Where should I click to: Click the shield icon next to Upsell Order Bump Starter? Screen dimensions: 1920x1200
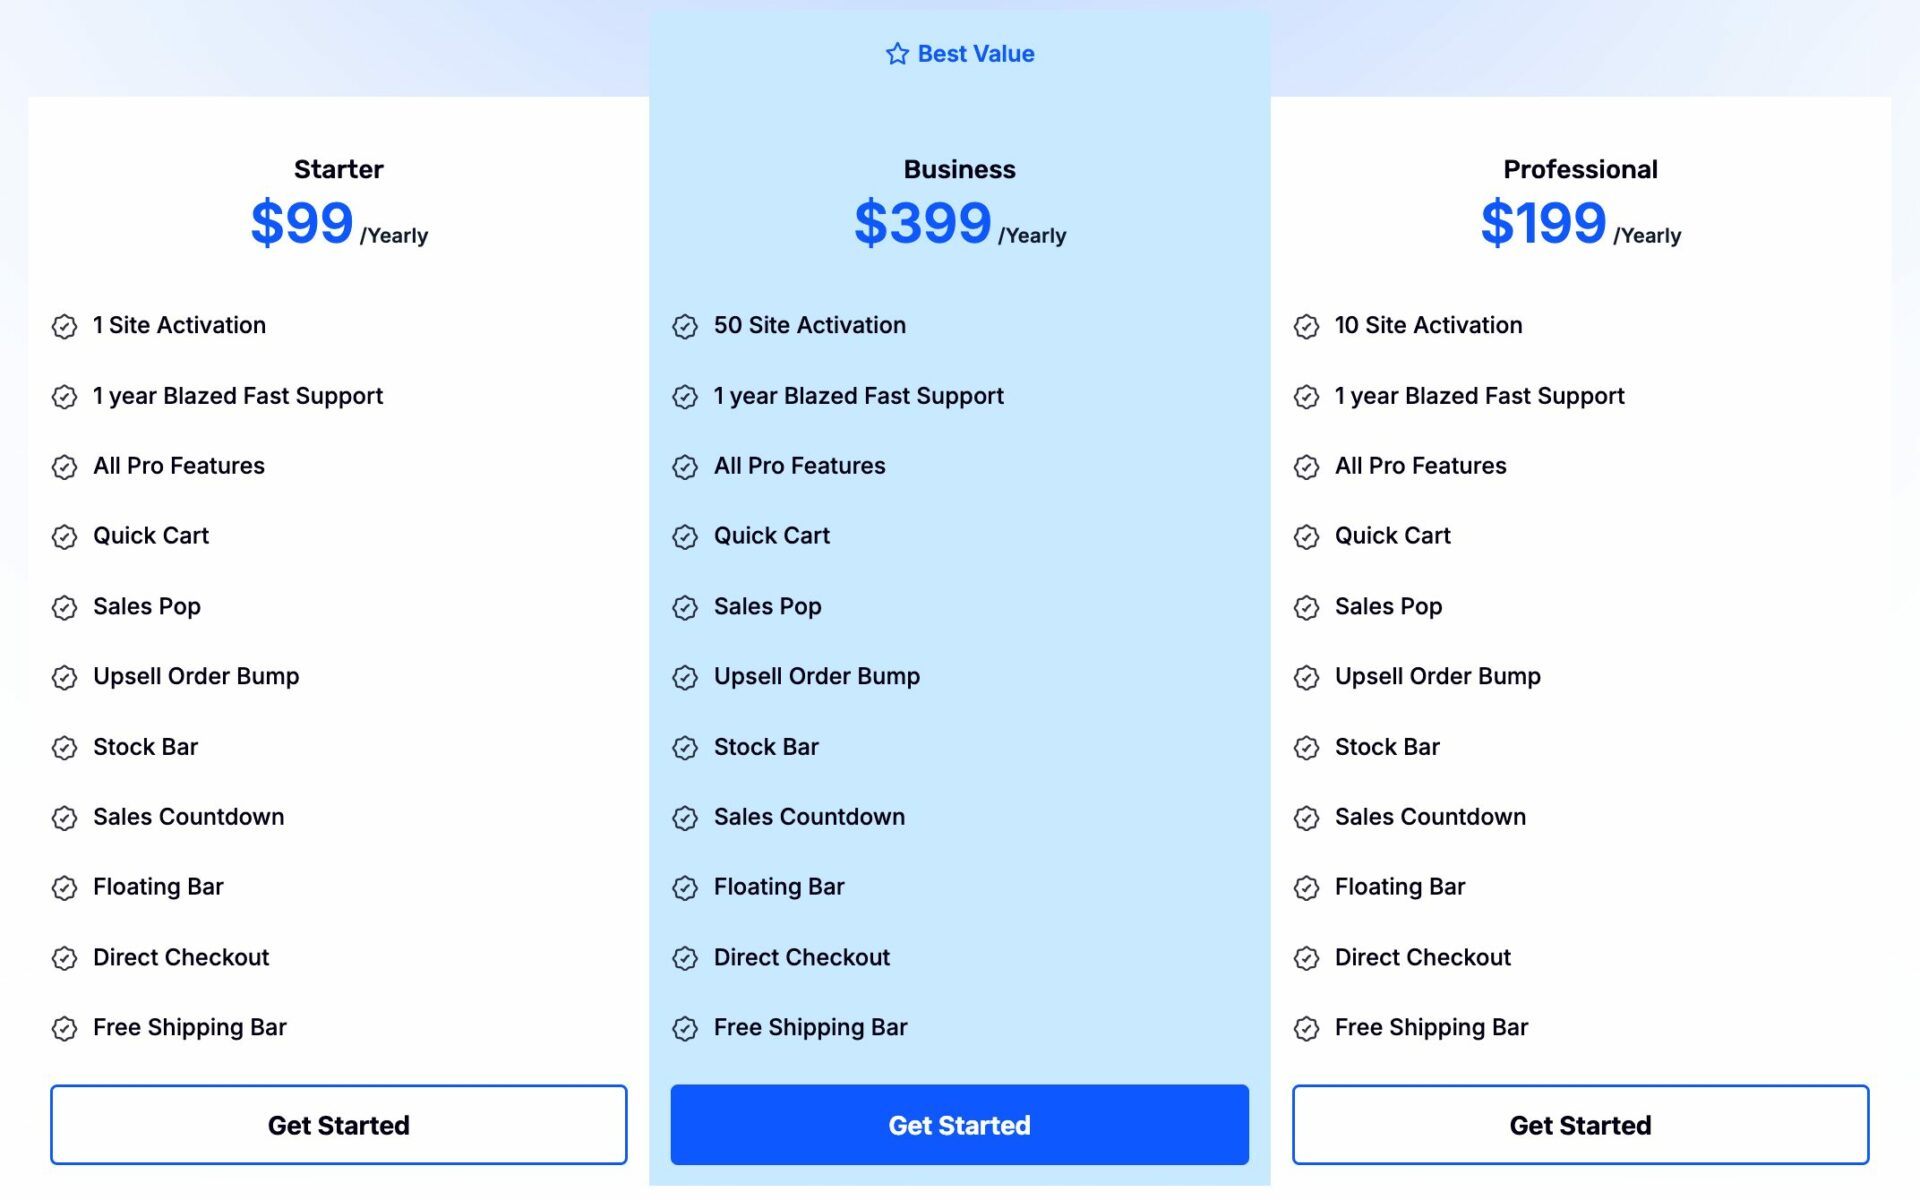[65, 676]
